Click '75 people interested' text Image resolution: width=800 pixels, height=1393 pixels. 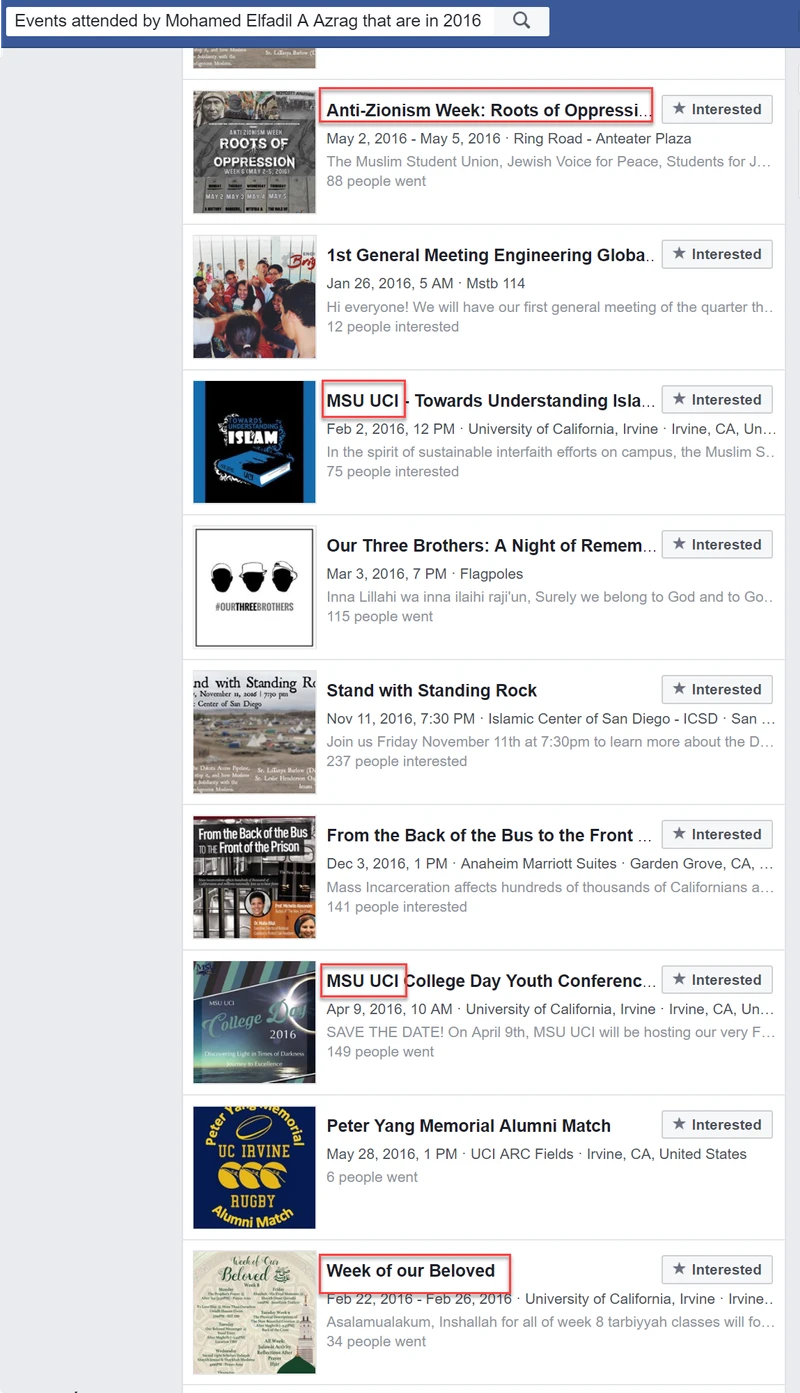tap(393, 471)
